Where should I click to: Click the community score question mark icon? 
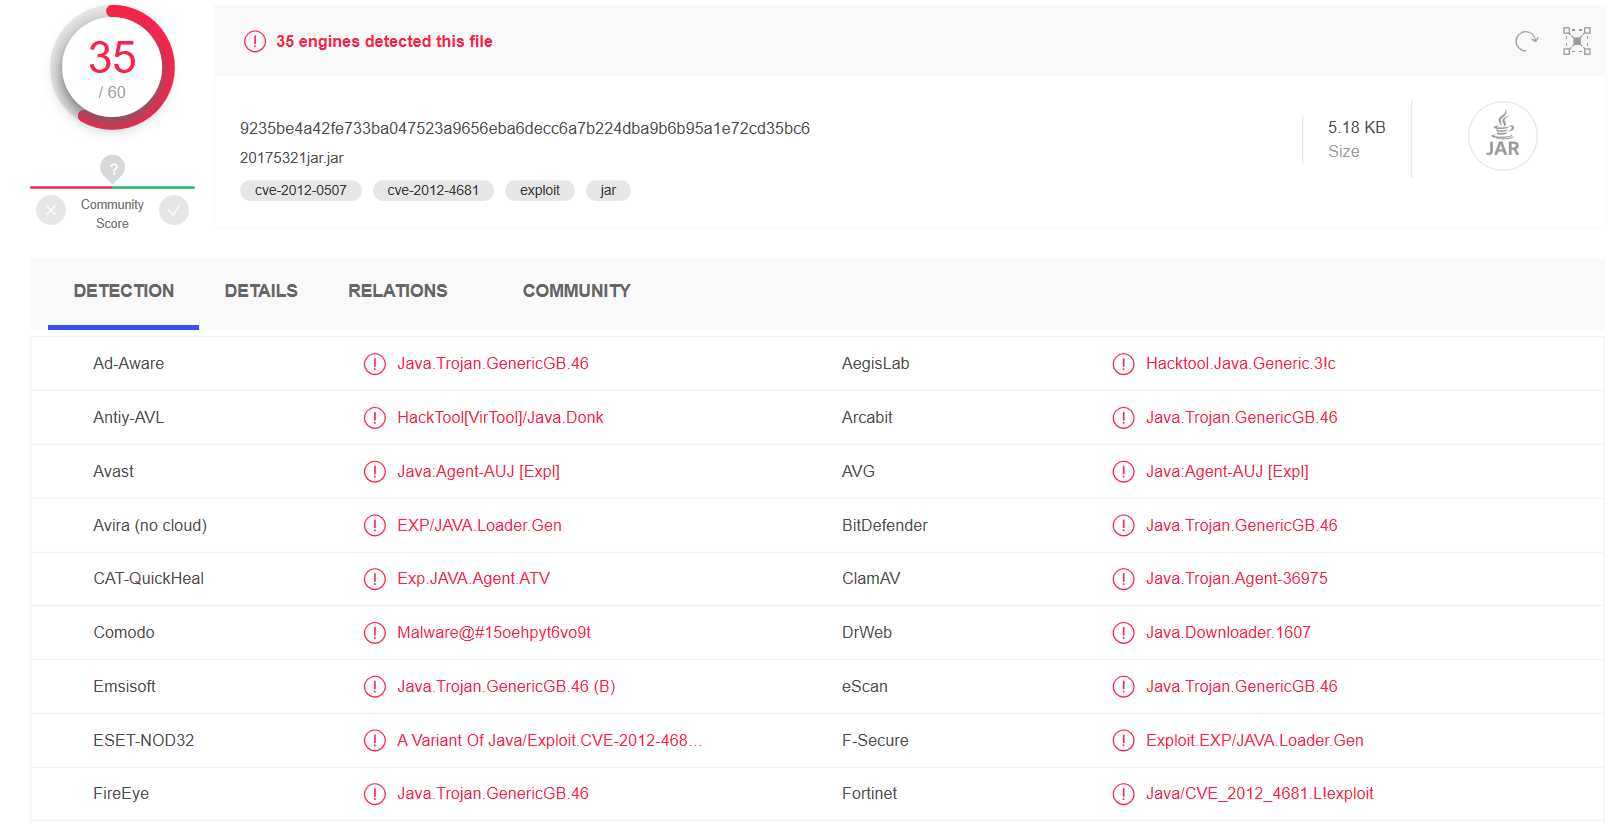click(113, 168)
